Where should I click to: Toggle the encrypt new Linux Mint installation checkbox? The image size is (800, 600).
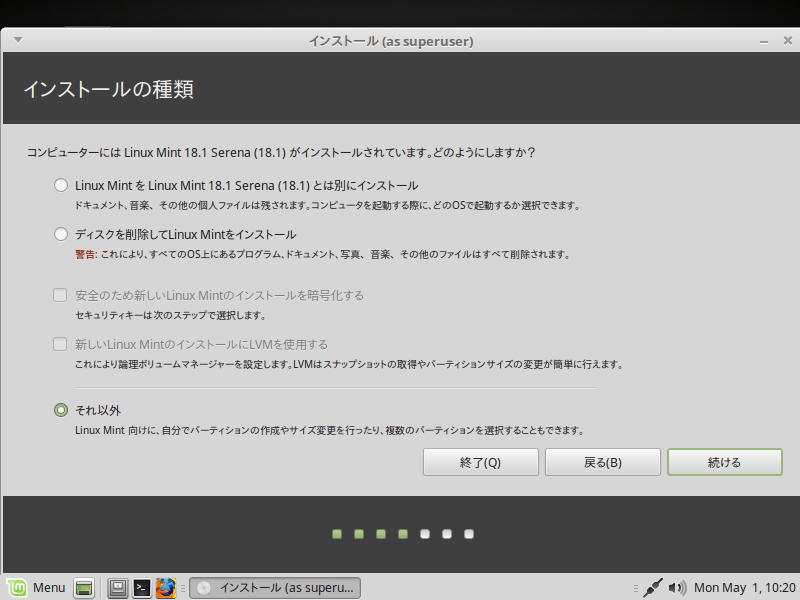(x=60, y=295)
